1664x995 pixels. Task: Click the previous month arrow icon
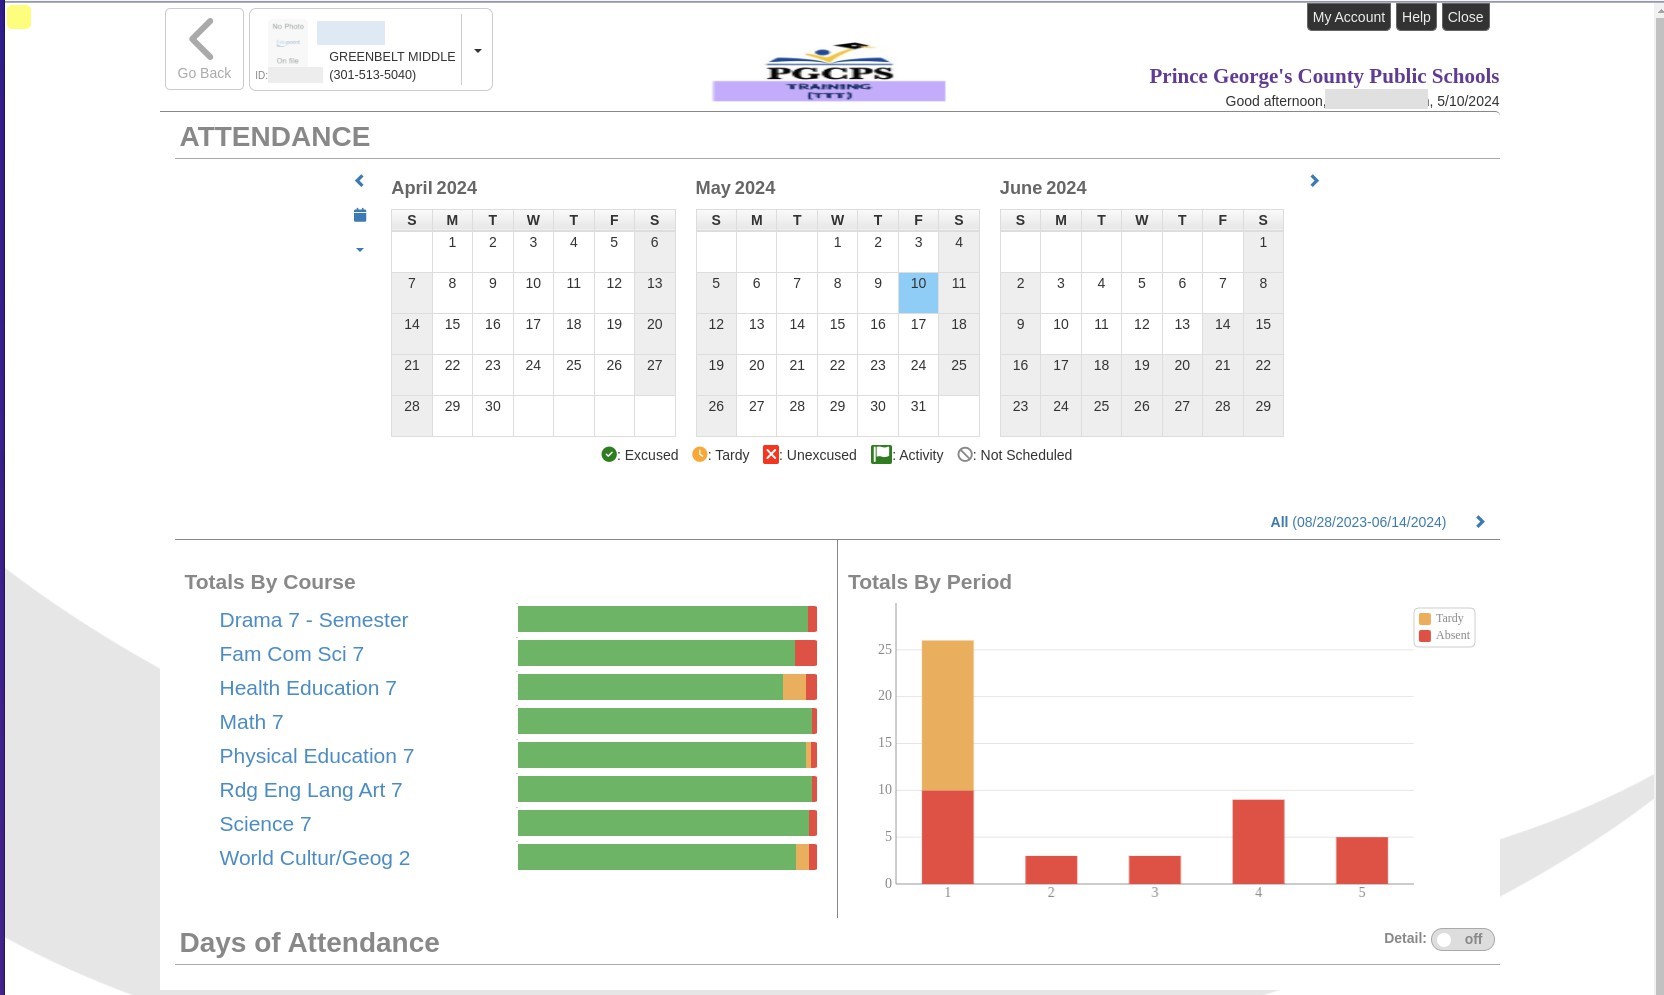(x=360, y=181)
